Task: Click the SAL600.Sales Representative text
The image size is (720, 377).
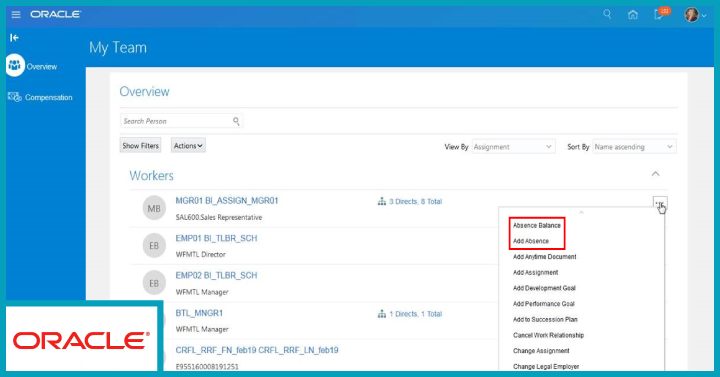Action: coord(219,218)
